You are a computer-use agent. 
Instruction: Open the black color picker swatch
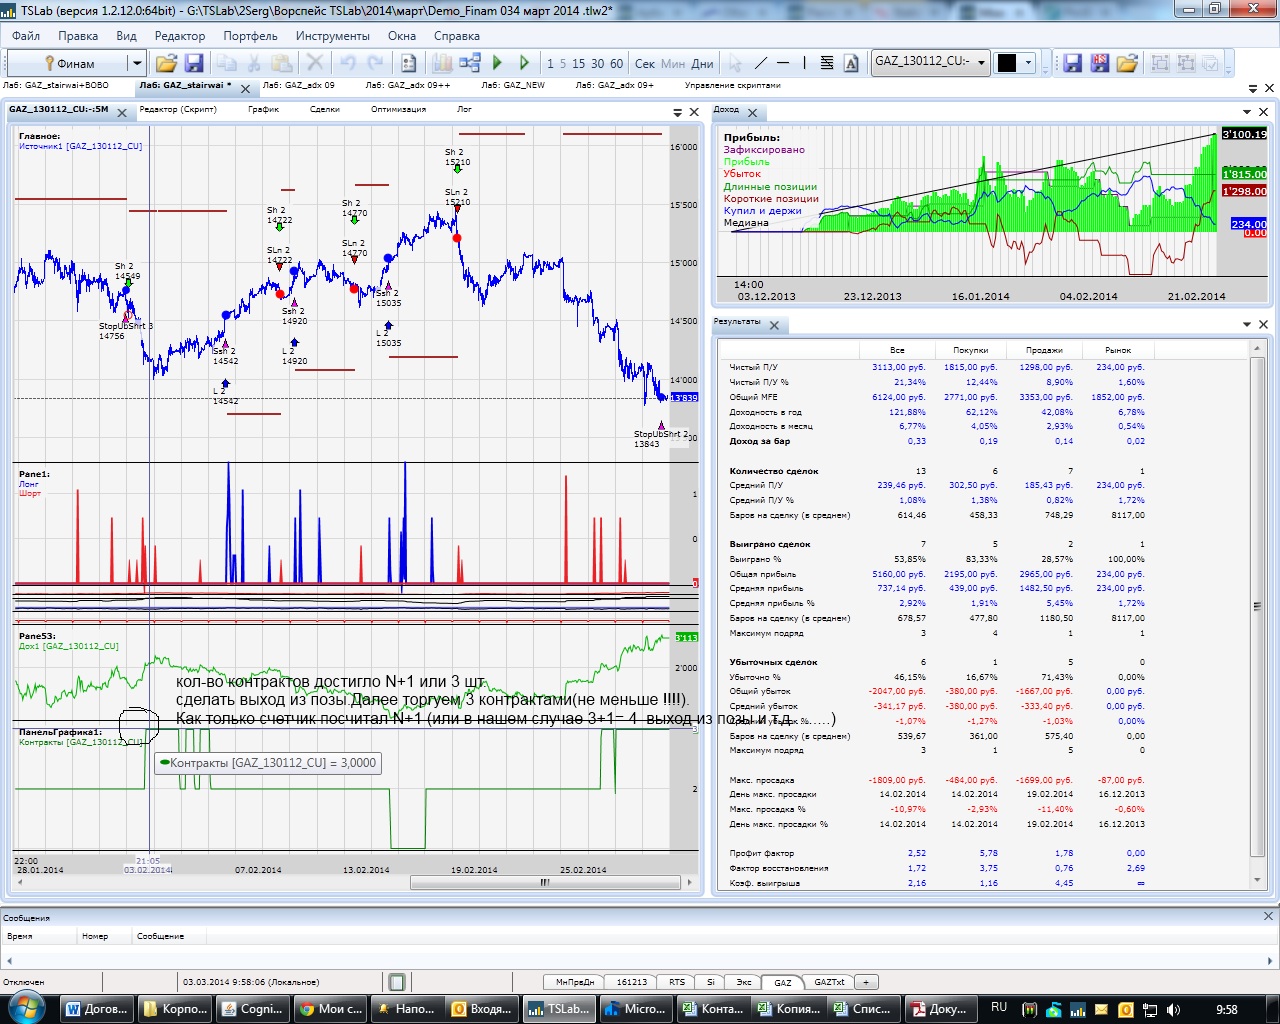pyautogui.click(x=1007, y=62)
